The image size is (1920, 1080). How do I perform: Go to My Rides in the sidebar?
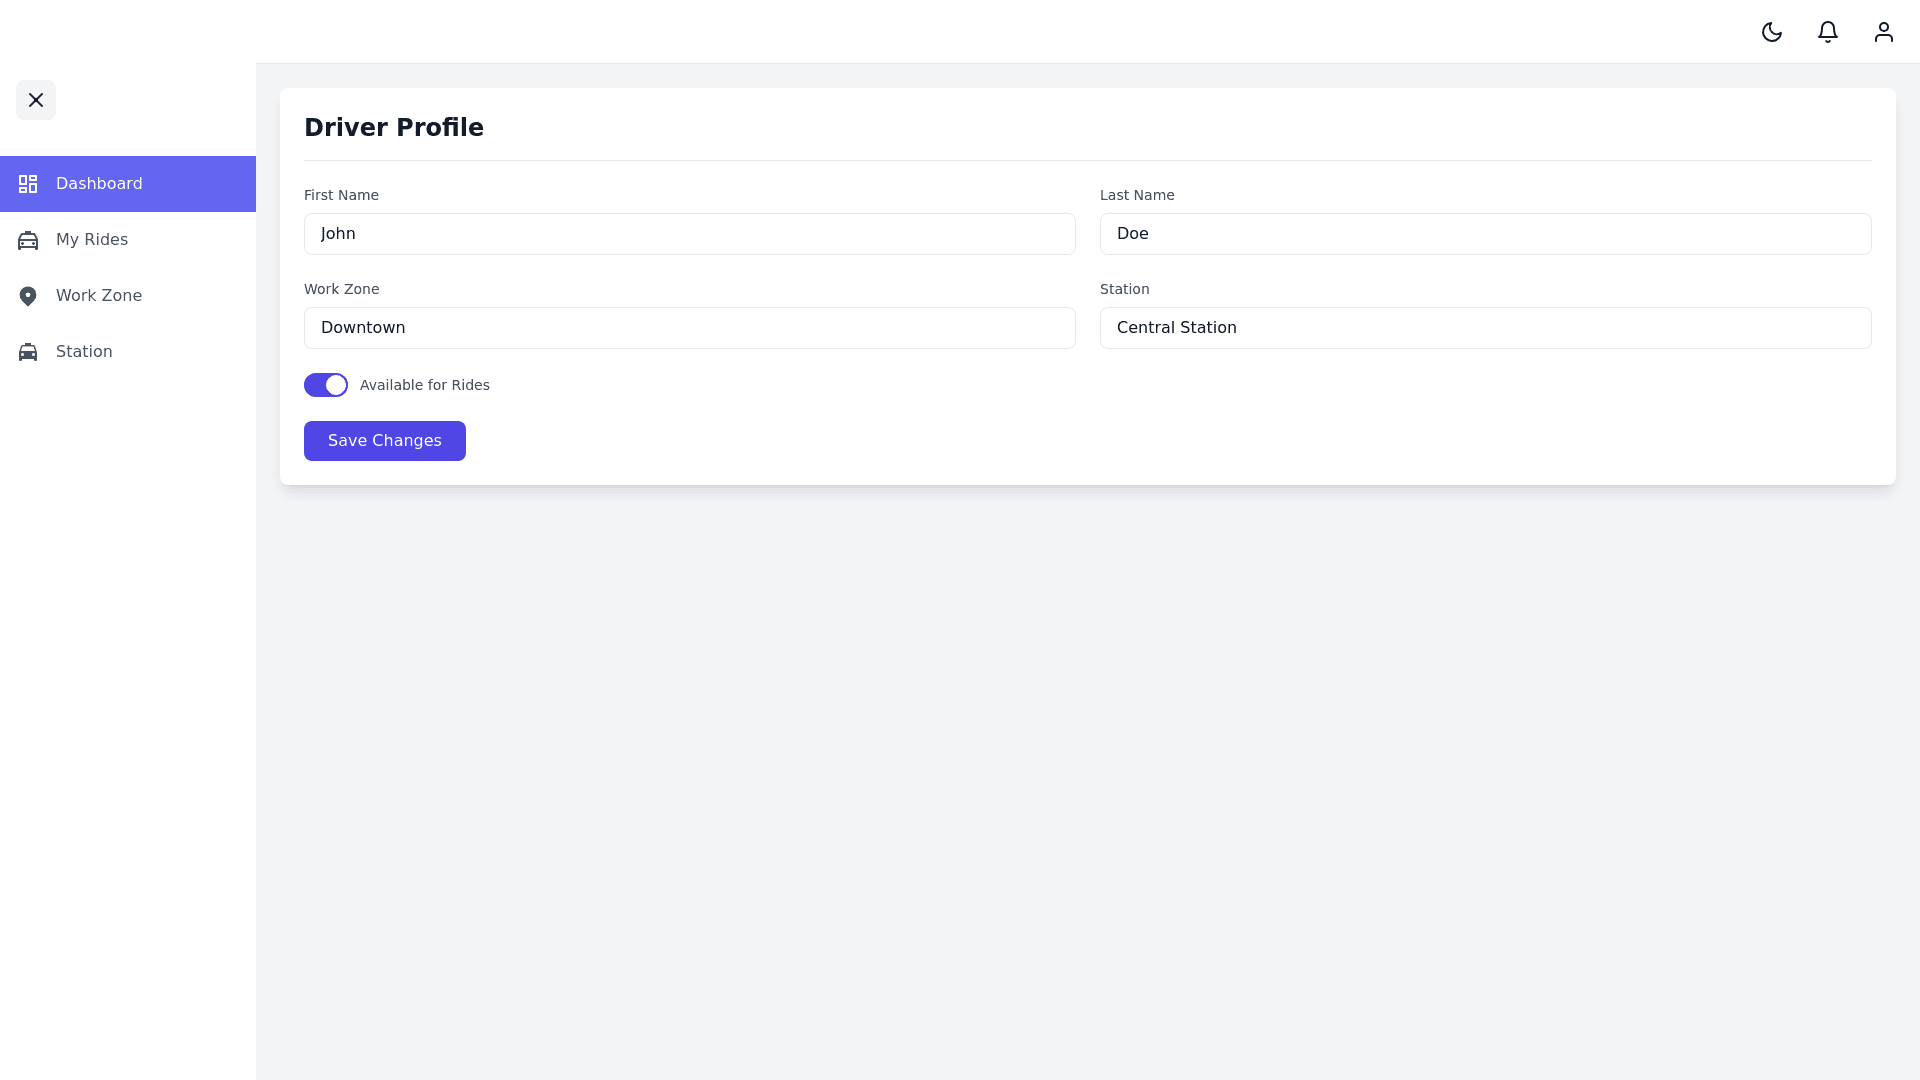click(92, 240)
